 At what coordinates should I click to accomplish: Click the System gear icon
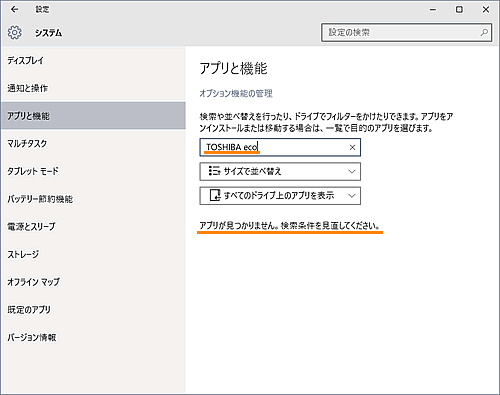[x=15, y=33]
